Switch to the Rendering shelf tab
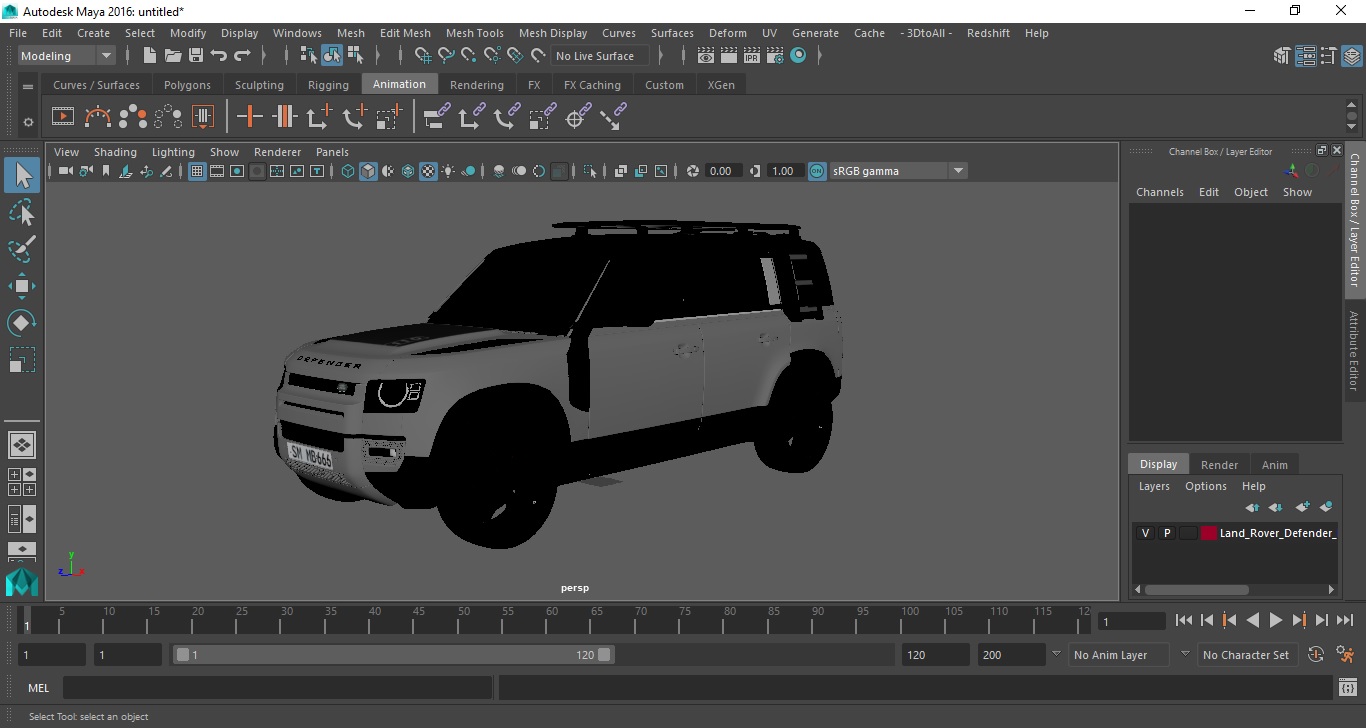The height and width of the screenshot is (728, 1366). pos(477,85)
